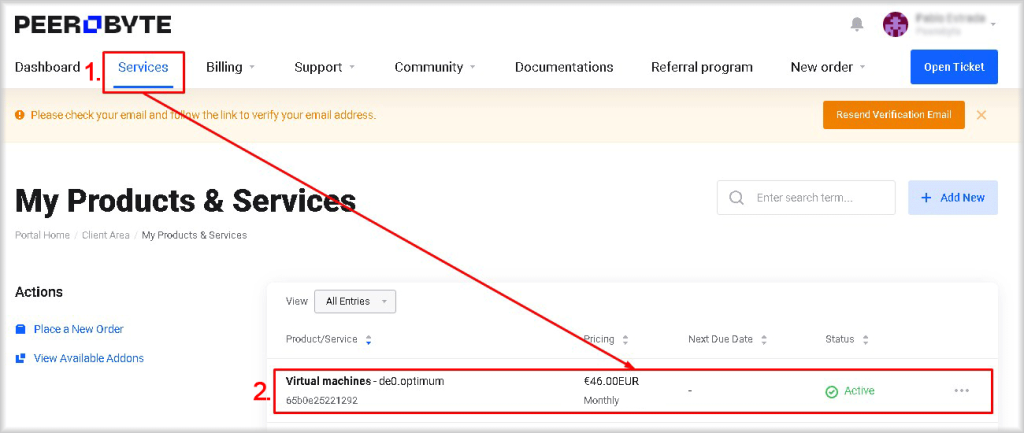Follow the Place a New Order link
Screen dimensions: 1024x433
coord(78,329)
